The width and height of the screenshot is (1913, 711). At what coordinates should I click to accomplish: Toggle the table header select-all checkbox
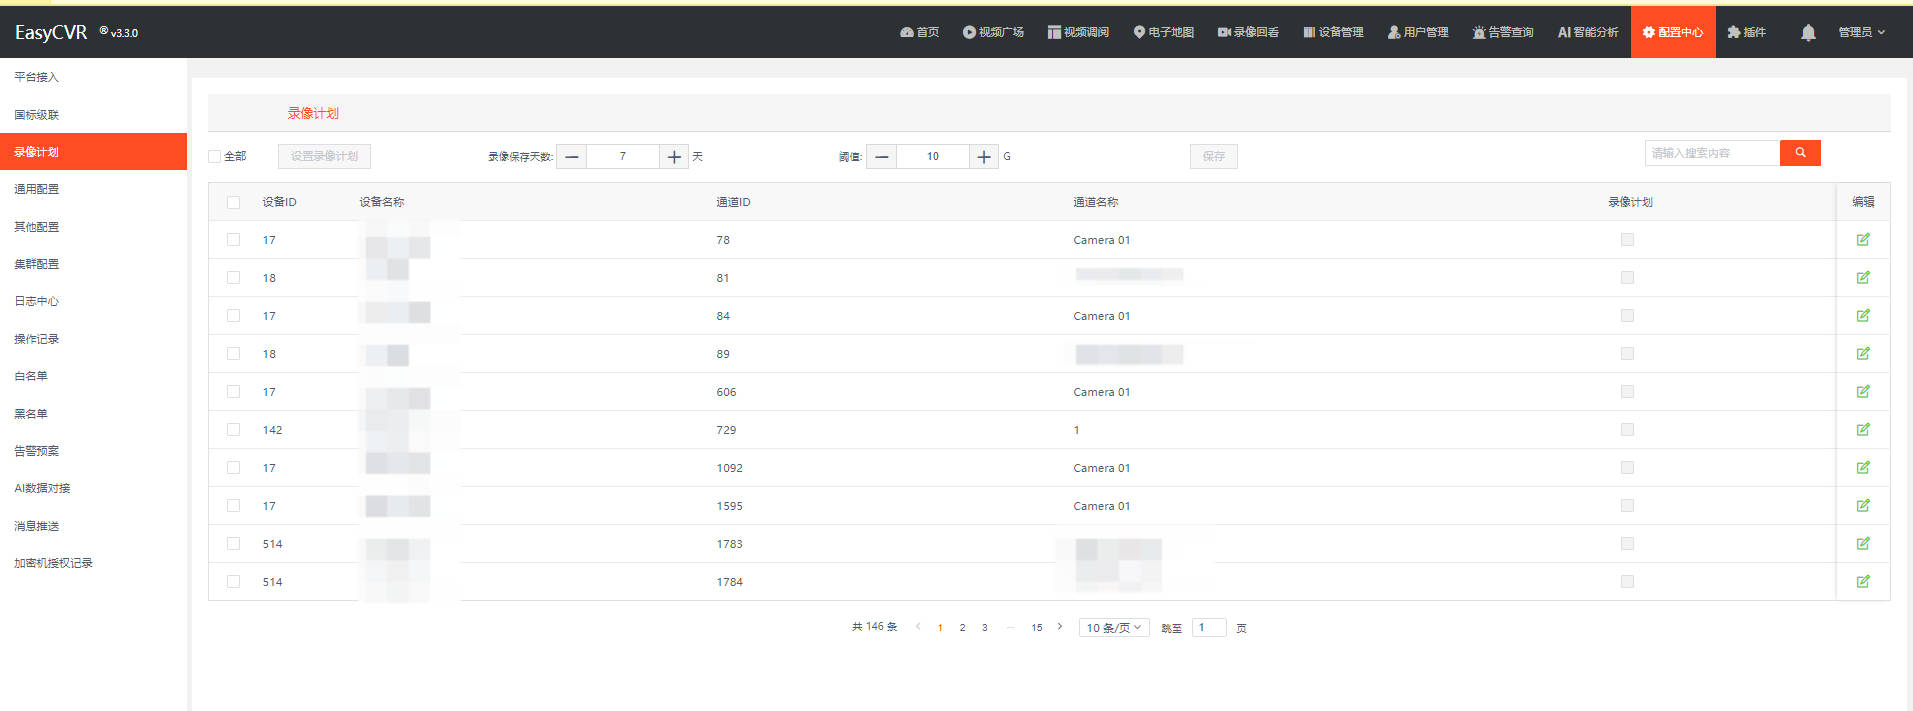[x=233, y=202]
